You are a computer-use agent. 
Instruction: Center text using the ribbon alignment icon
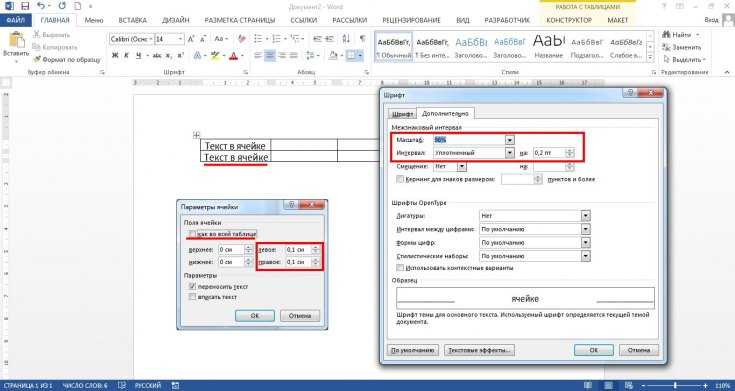[270, 55]
